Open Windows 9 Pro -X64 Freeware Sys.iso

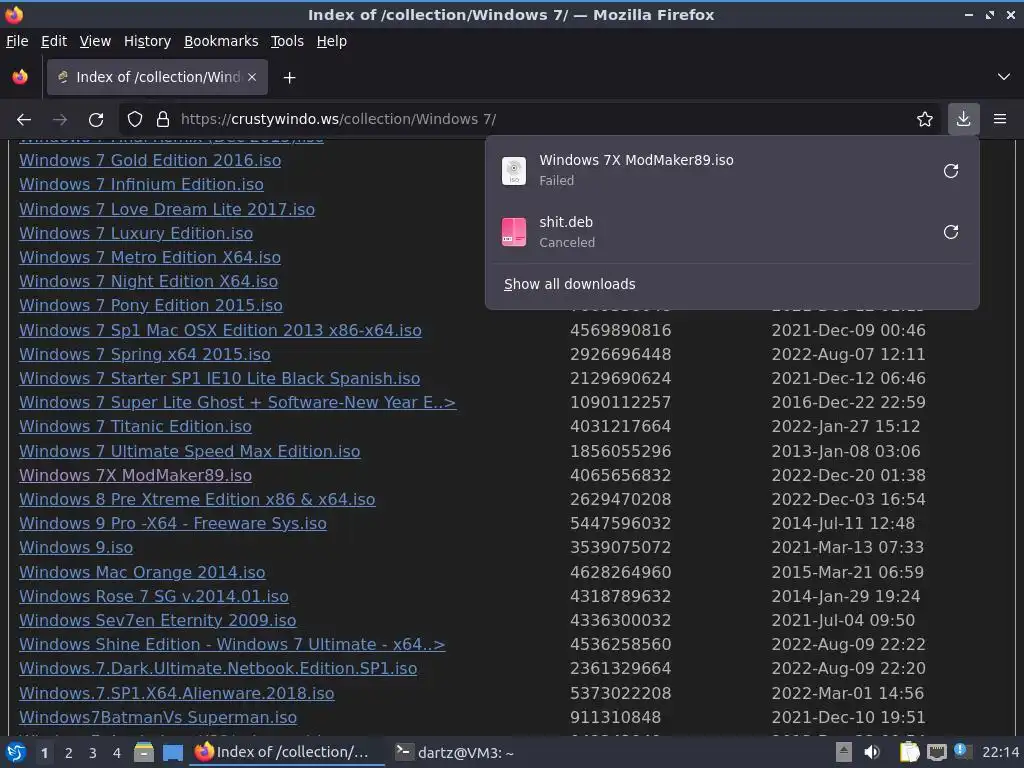173,524
